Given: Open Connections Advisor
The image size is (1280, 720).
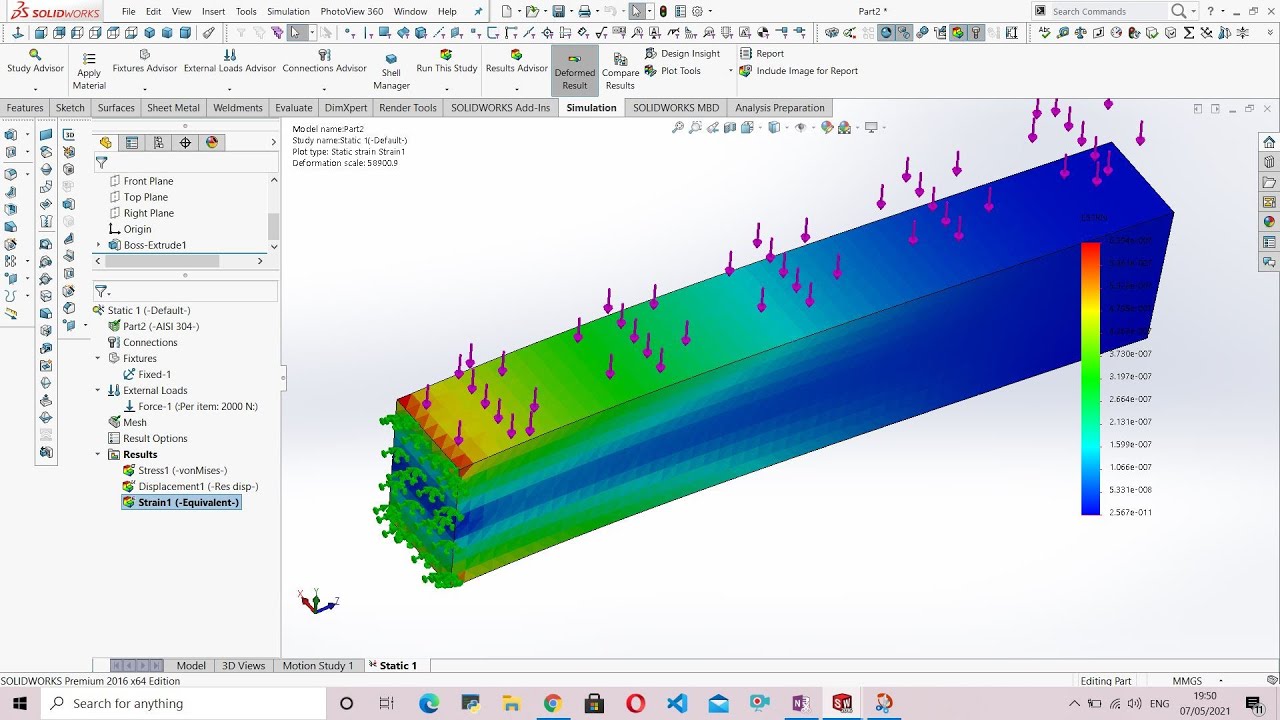Looking at the screenshot, I should (x=324, y=62).
